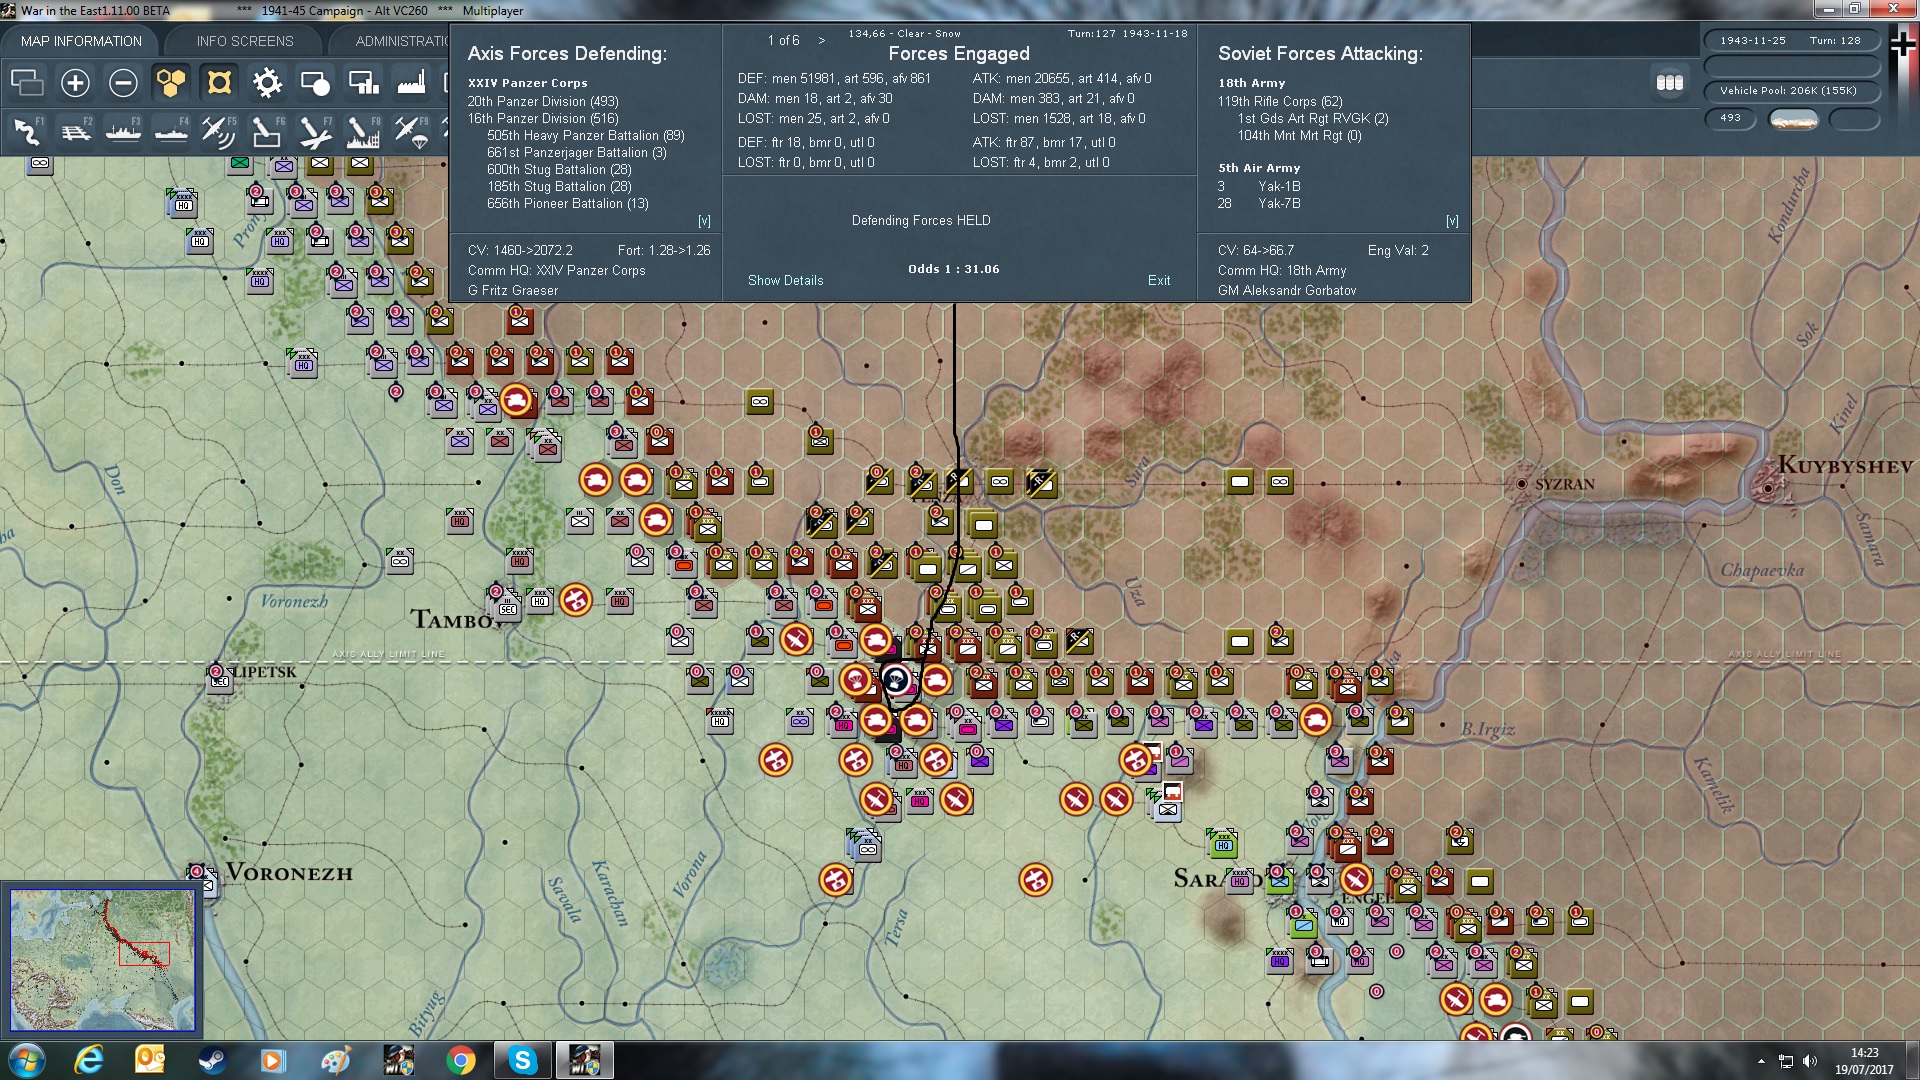Screen dimensions: 1920x1080
Task: Toggle the hex grid display
Action: pos(171,83)
